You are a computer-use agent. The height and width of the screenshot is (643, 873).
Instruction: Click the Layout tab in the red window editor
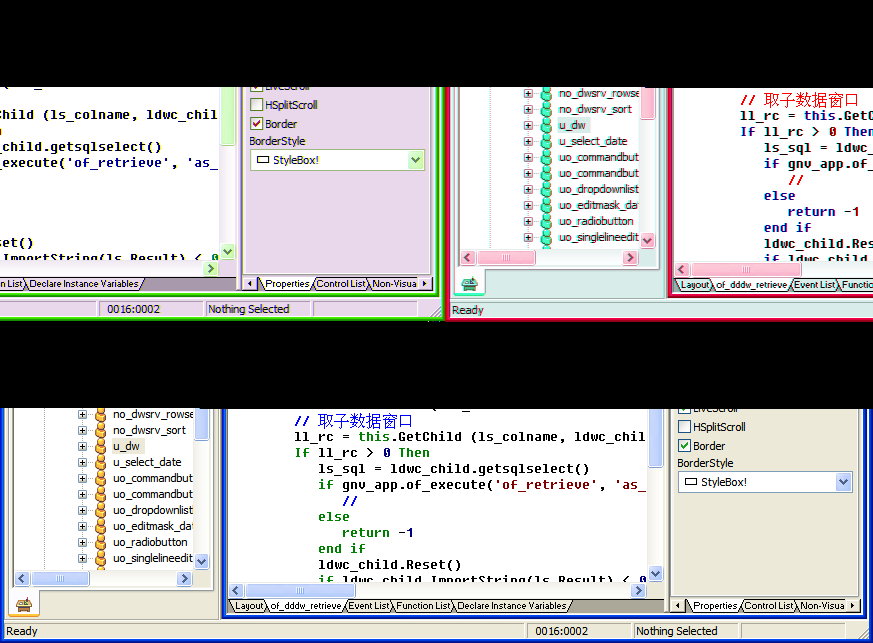695,285
